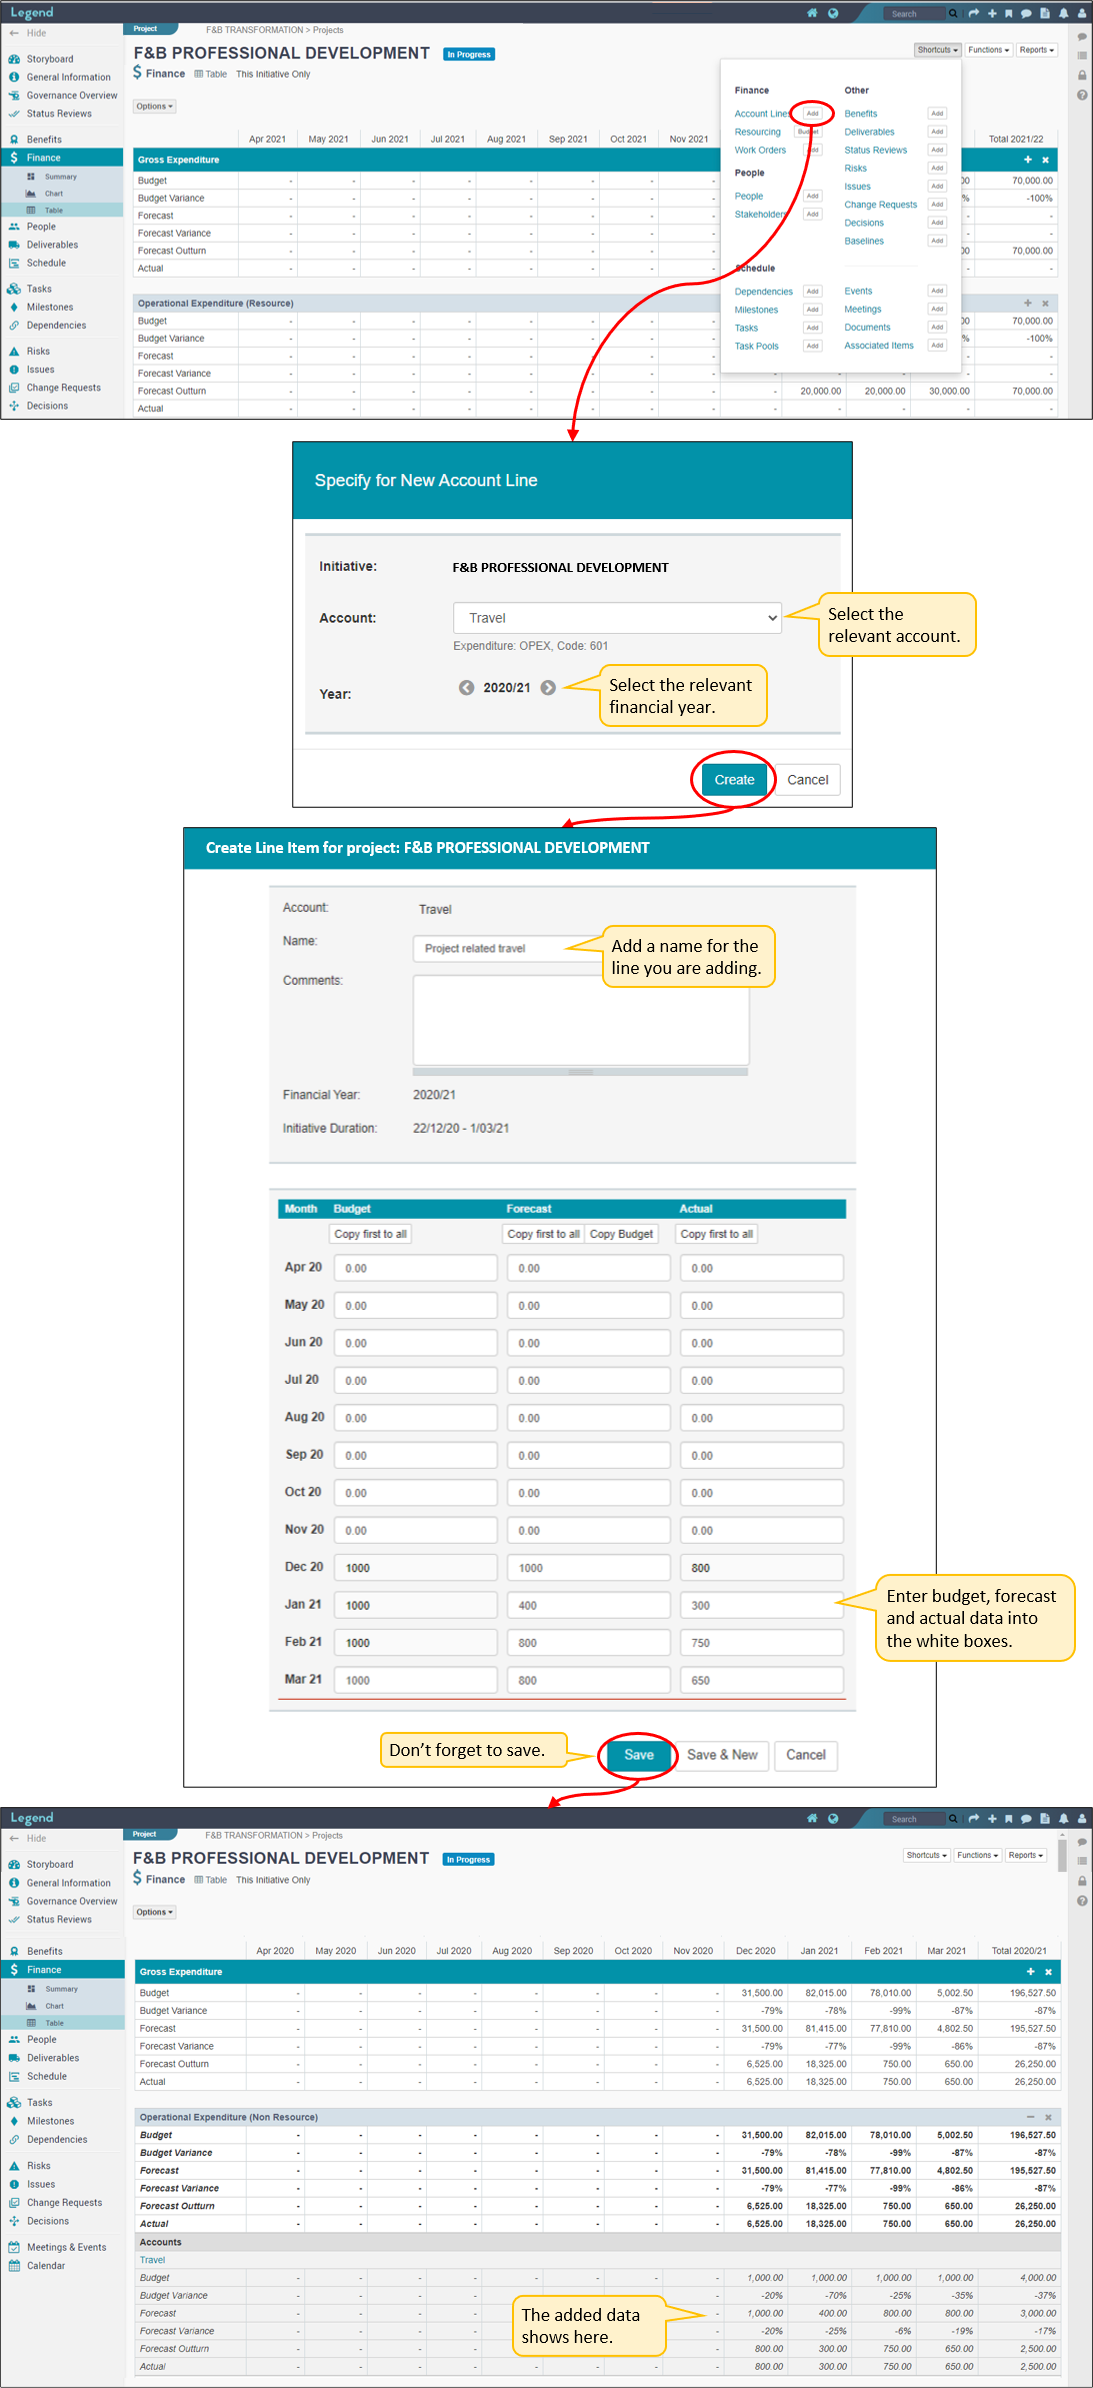The height and width of the screenshot is (2388, 1093).
Task: Click the Comments text area
Action: 581,1020
